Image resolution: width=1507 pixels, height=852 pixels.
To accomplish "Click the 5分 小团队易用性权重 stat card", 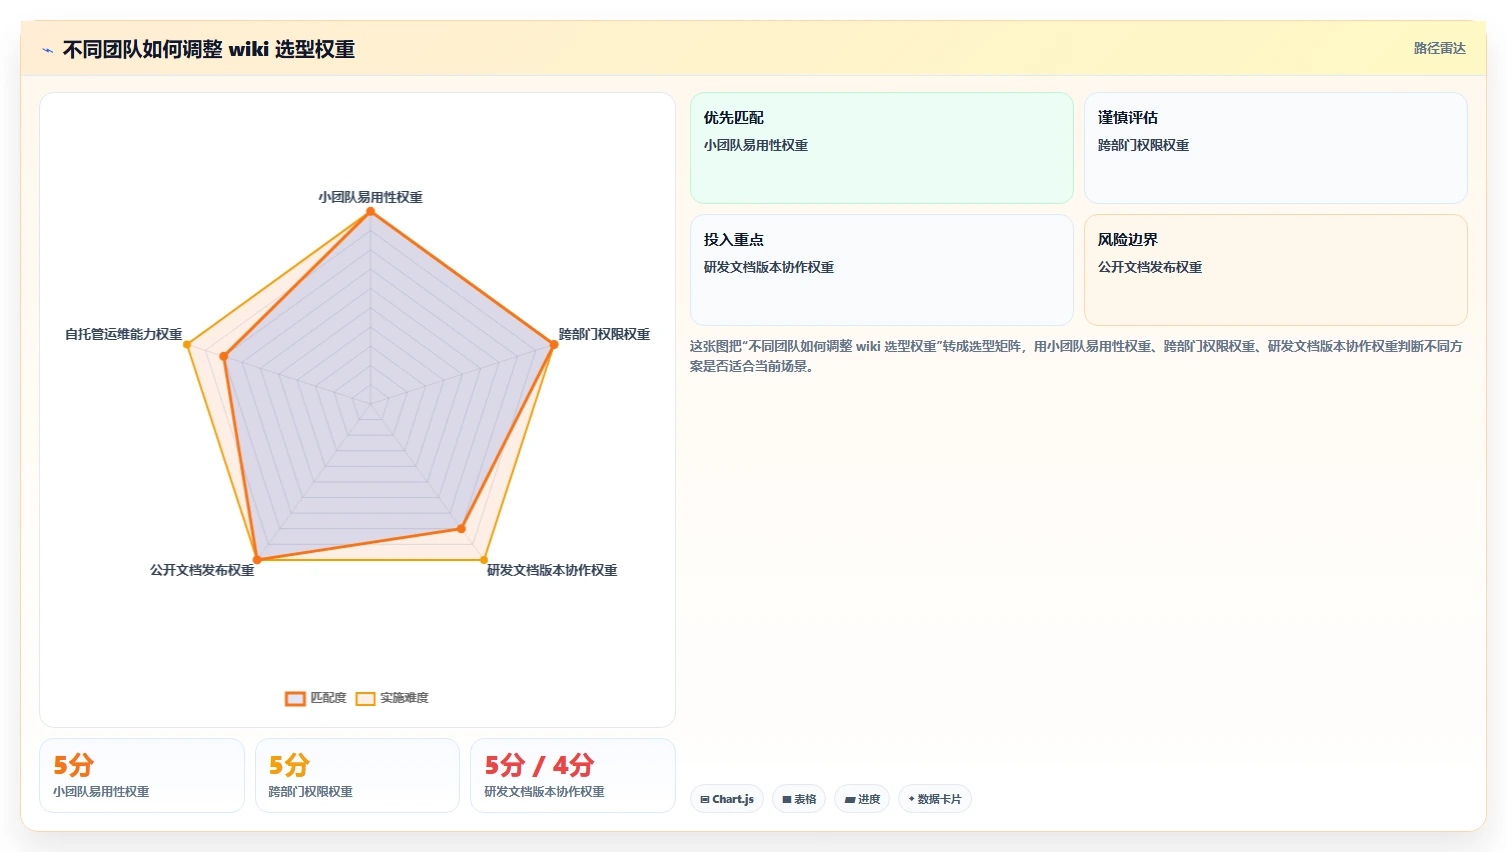I will (142, 776).
